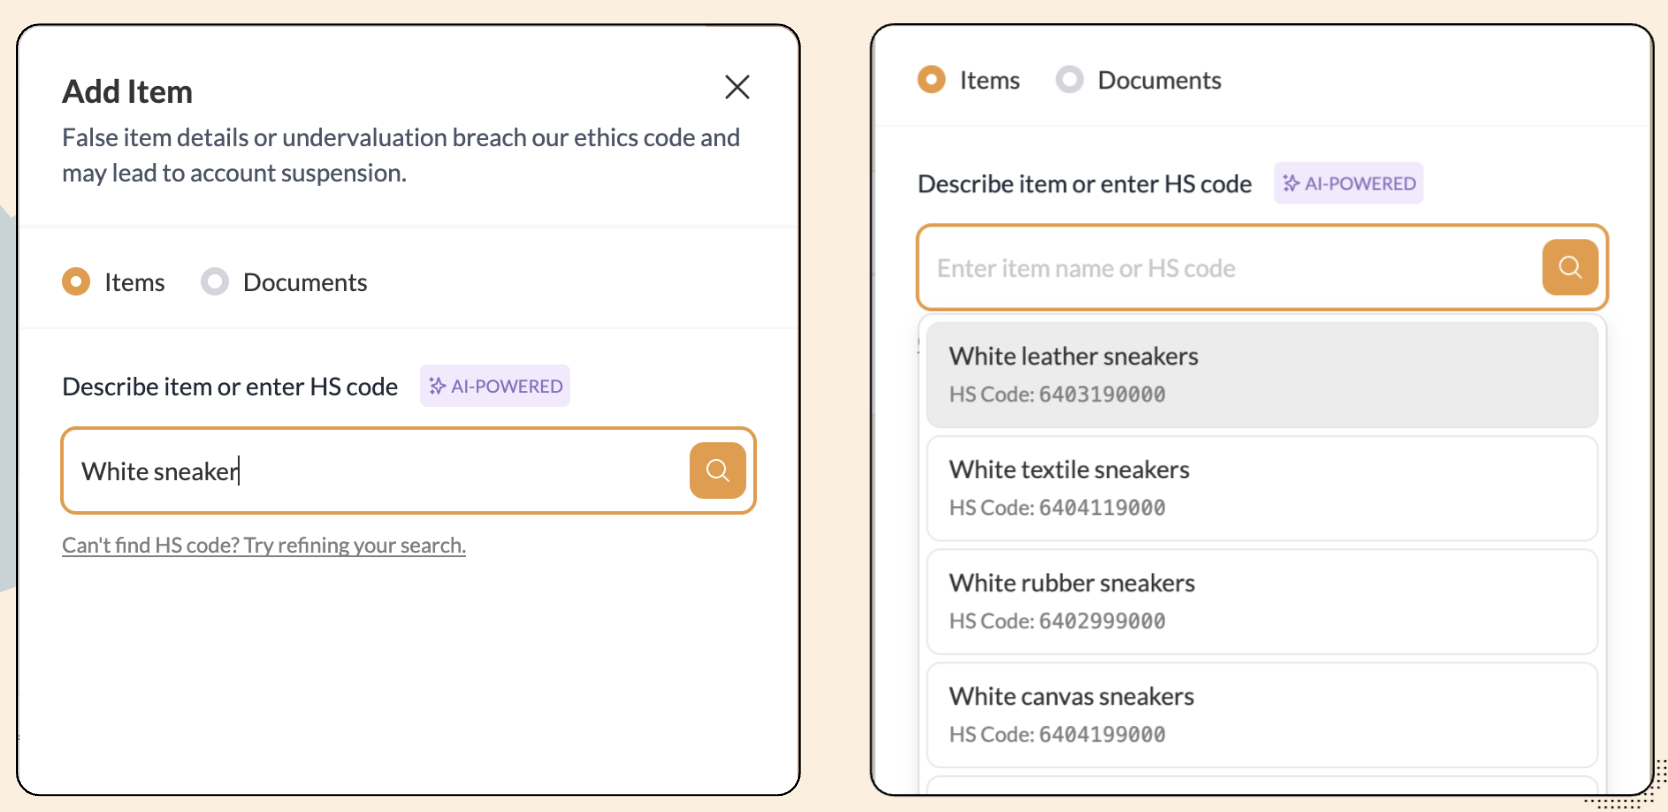Click AI-POWERED badge in Add Item dialog

495,386
